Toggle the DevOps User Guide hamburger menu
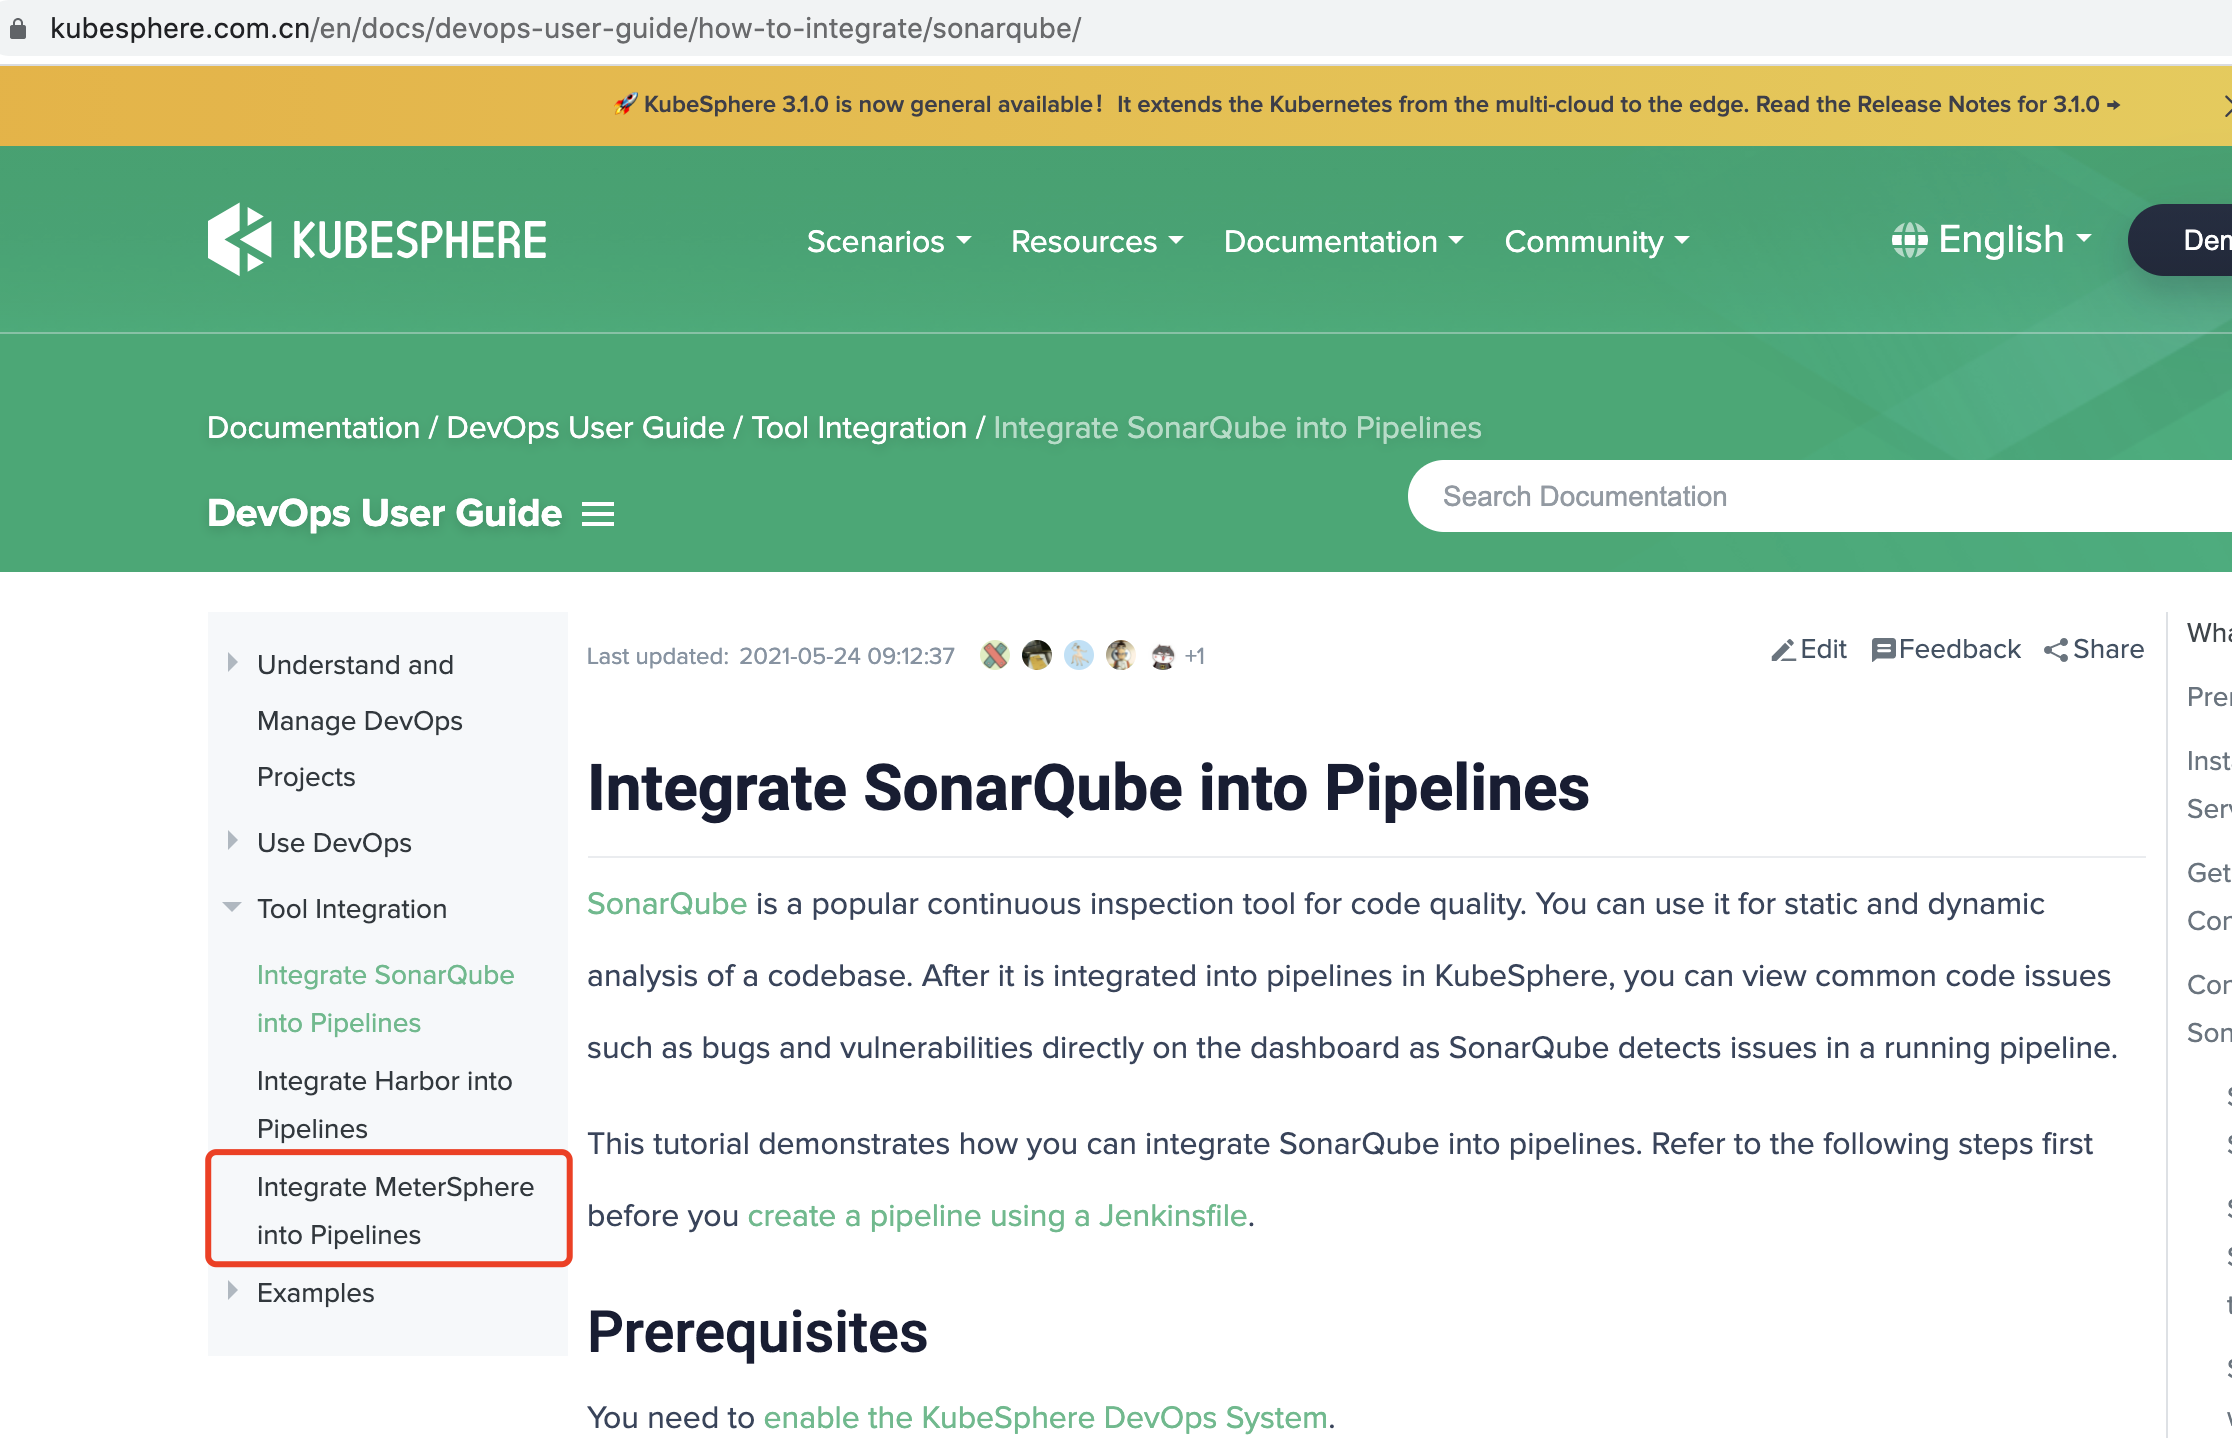 coord(598,514)
